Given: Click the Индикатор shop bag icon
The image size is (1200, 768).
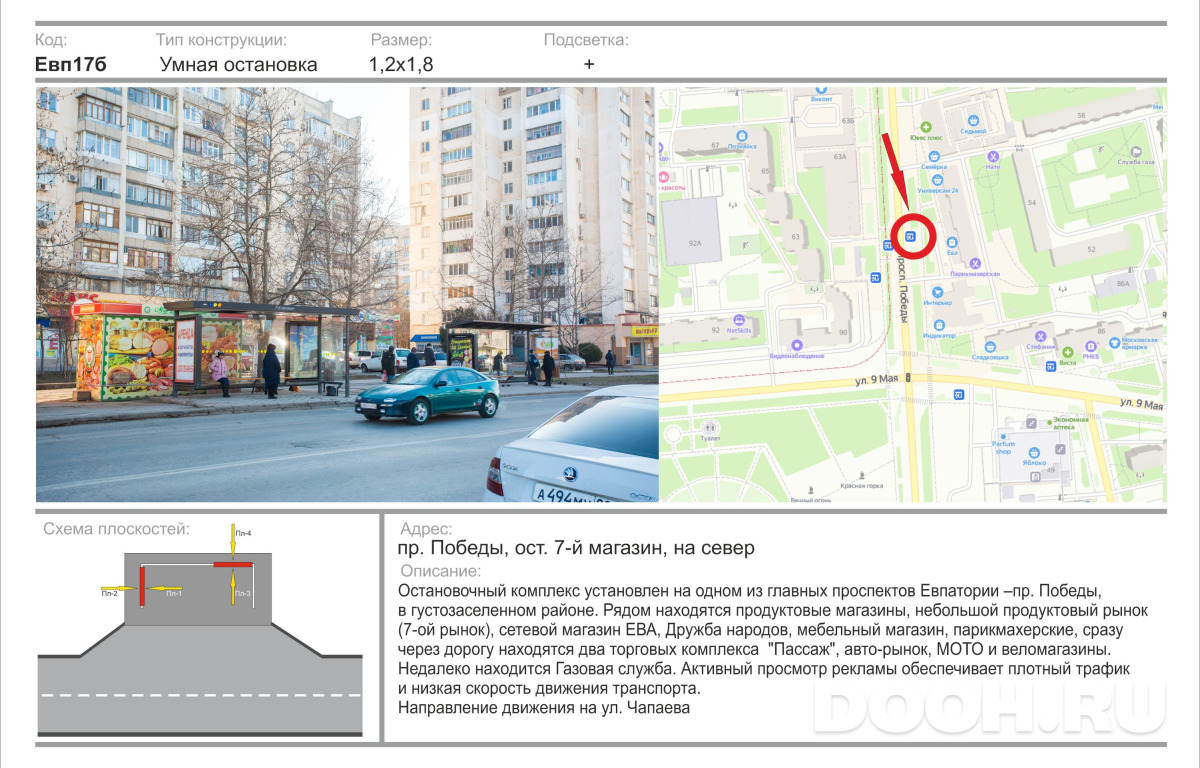Looking at the screenshot, I should 939,325.
